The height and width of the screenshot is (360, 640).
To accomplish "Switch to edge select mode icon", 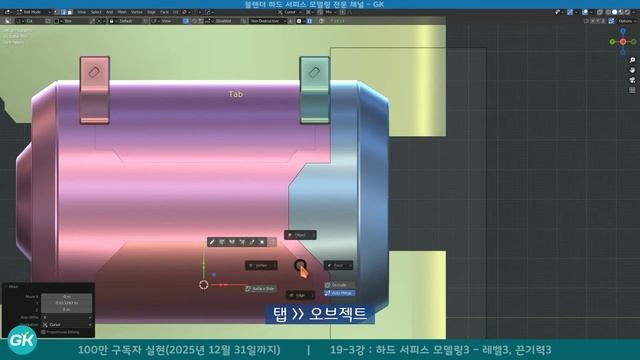I will [63, 12].
